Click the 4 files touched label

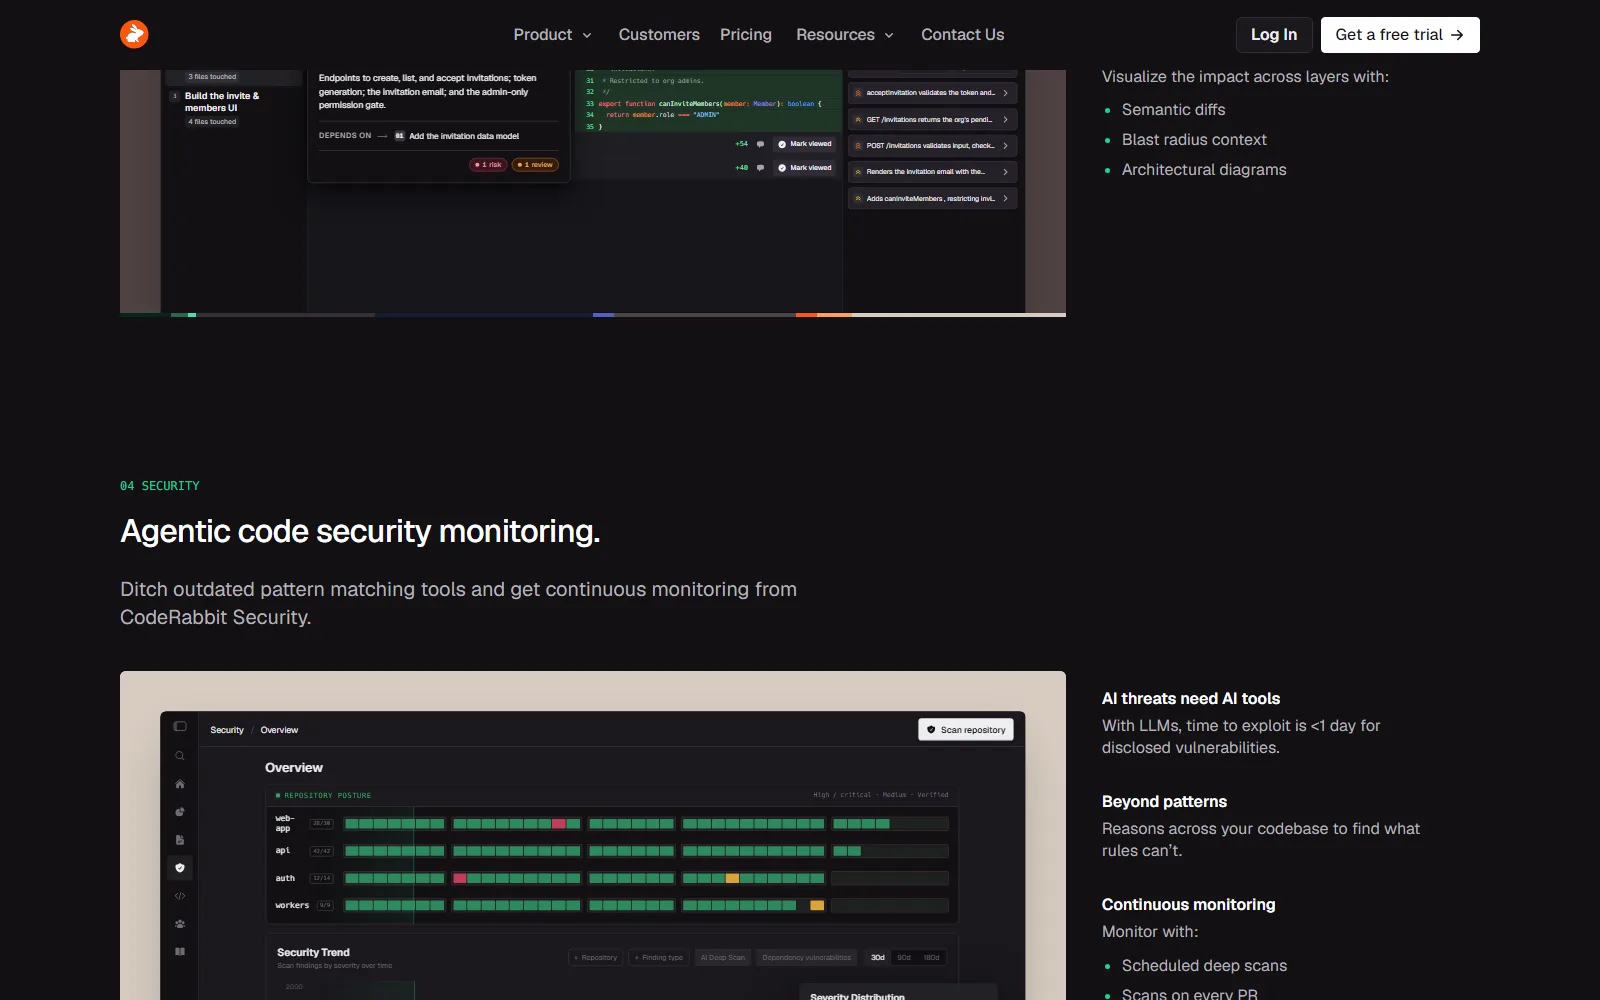point(213,122)
